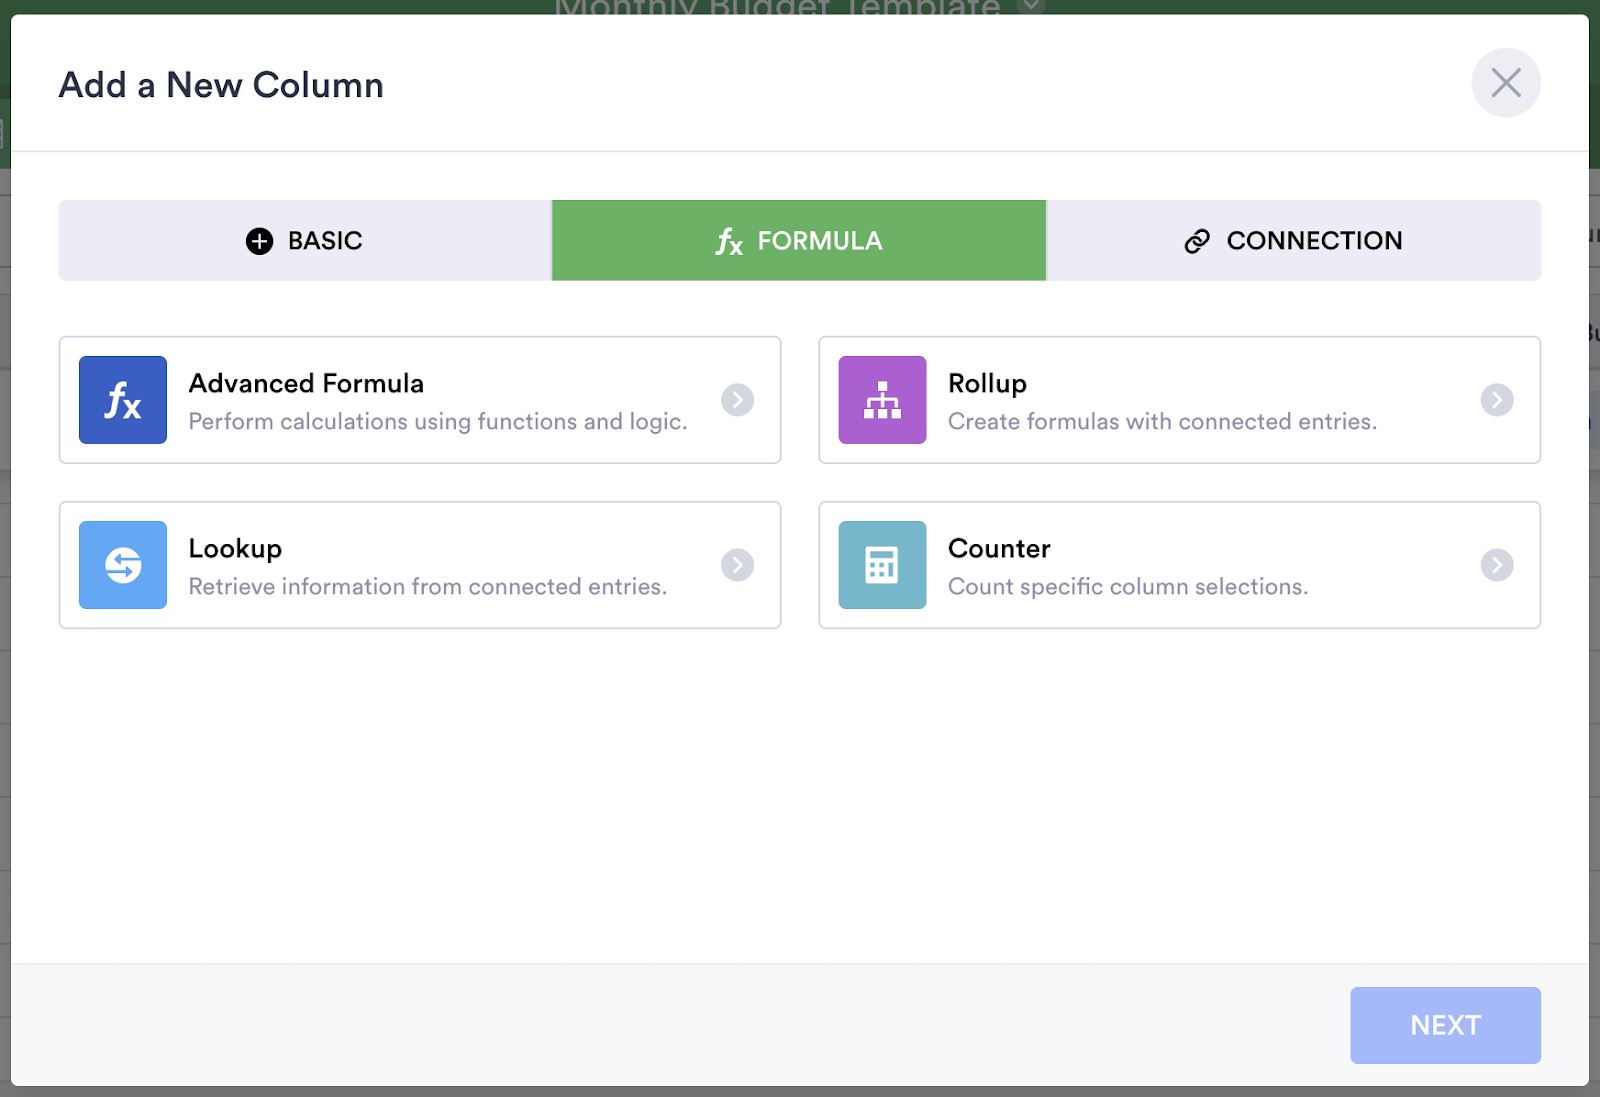Click the fx icon on Formula tab
Viewport: 1600px width, 1097px height.
[729, 241]
